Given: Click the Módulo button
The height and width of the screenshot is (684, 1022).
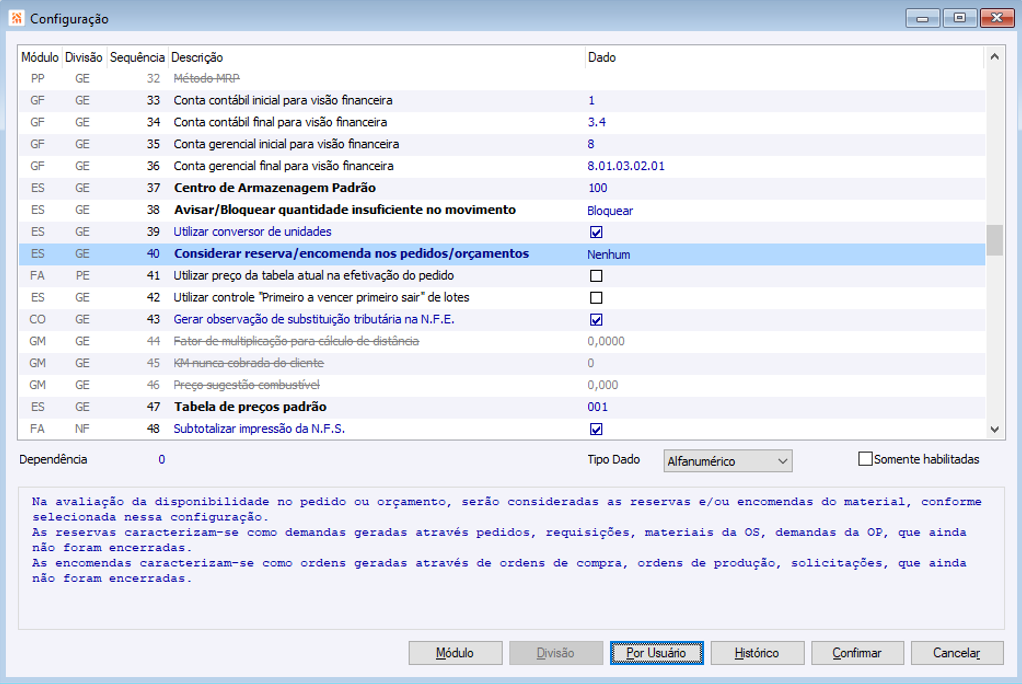Looking at the screenshot, I should pos(455,653).
